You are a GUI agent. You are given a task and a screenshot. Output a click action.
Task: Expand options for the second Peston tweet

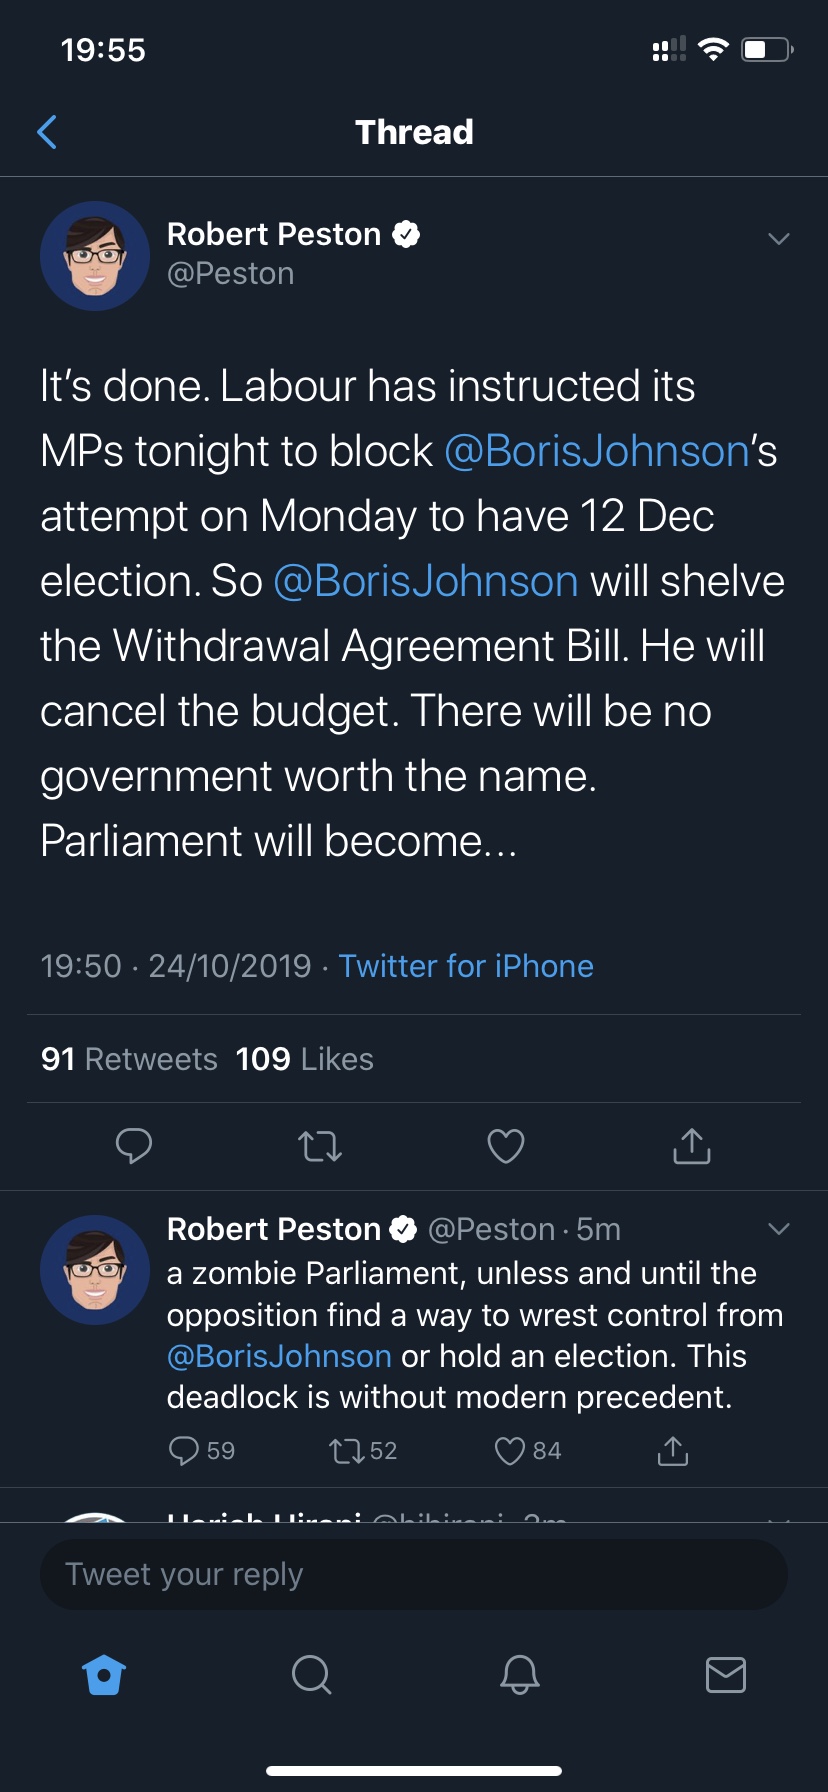779,1229
